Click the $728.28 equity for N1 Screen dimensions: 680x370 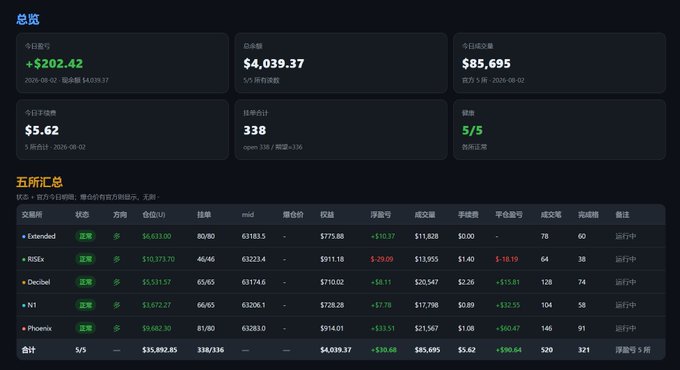[x=332, y=305]
